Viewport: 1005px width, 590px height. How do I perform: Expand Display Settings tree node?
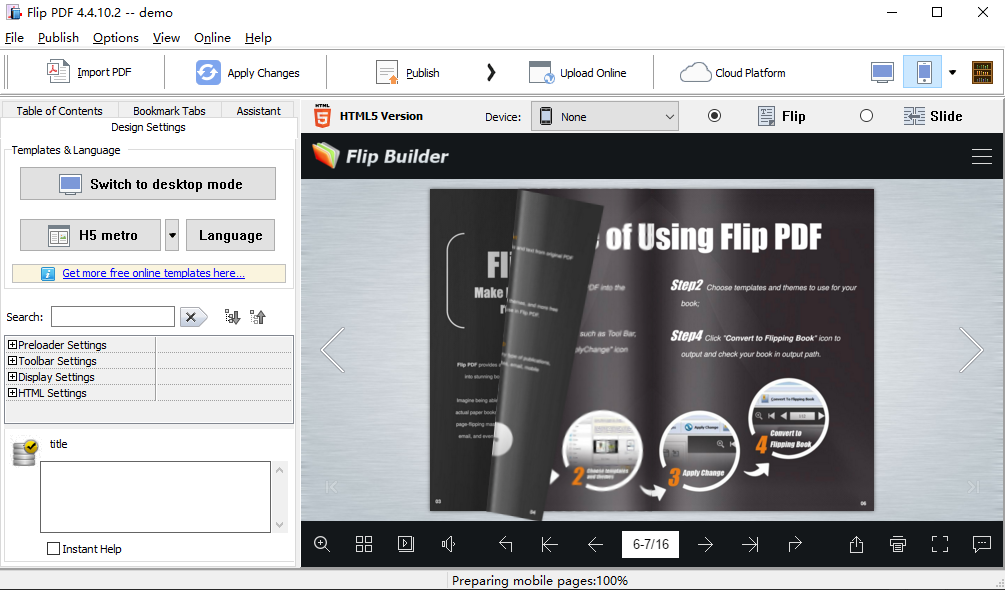point(12,377)
